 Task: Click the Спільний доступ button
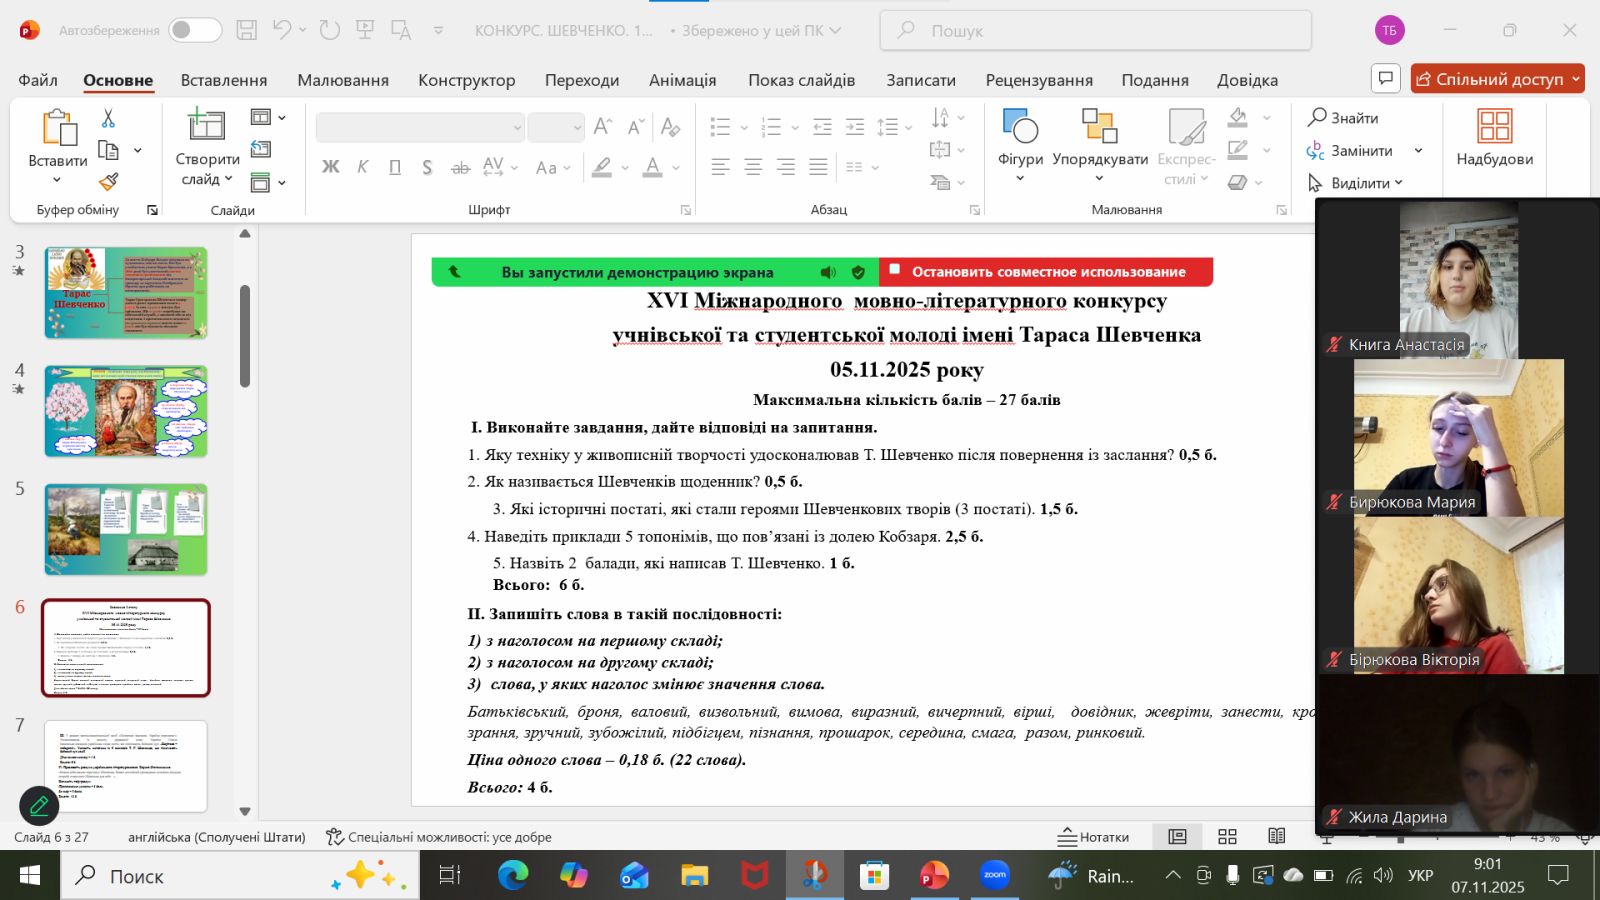tap(1497, 79)
